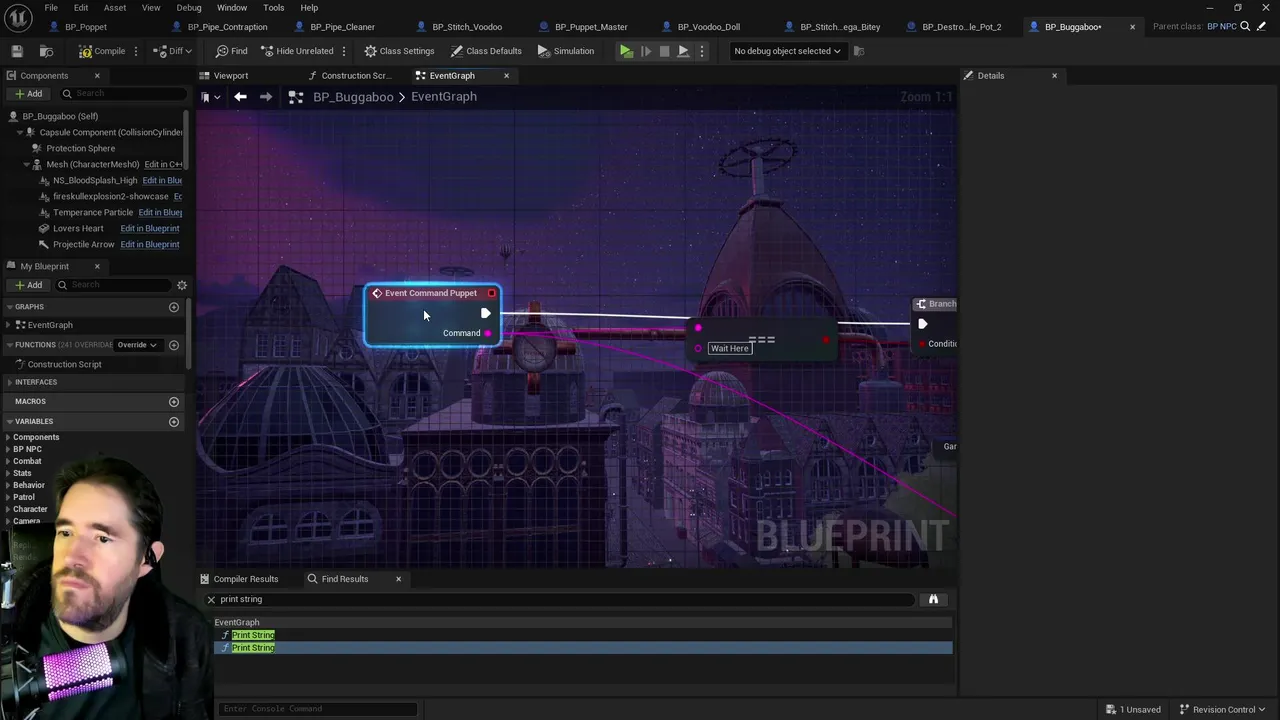Switch to Construction Script tab
This screenshot has width=1280, height=720.
pyautogui.click(x=356, y=76)
